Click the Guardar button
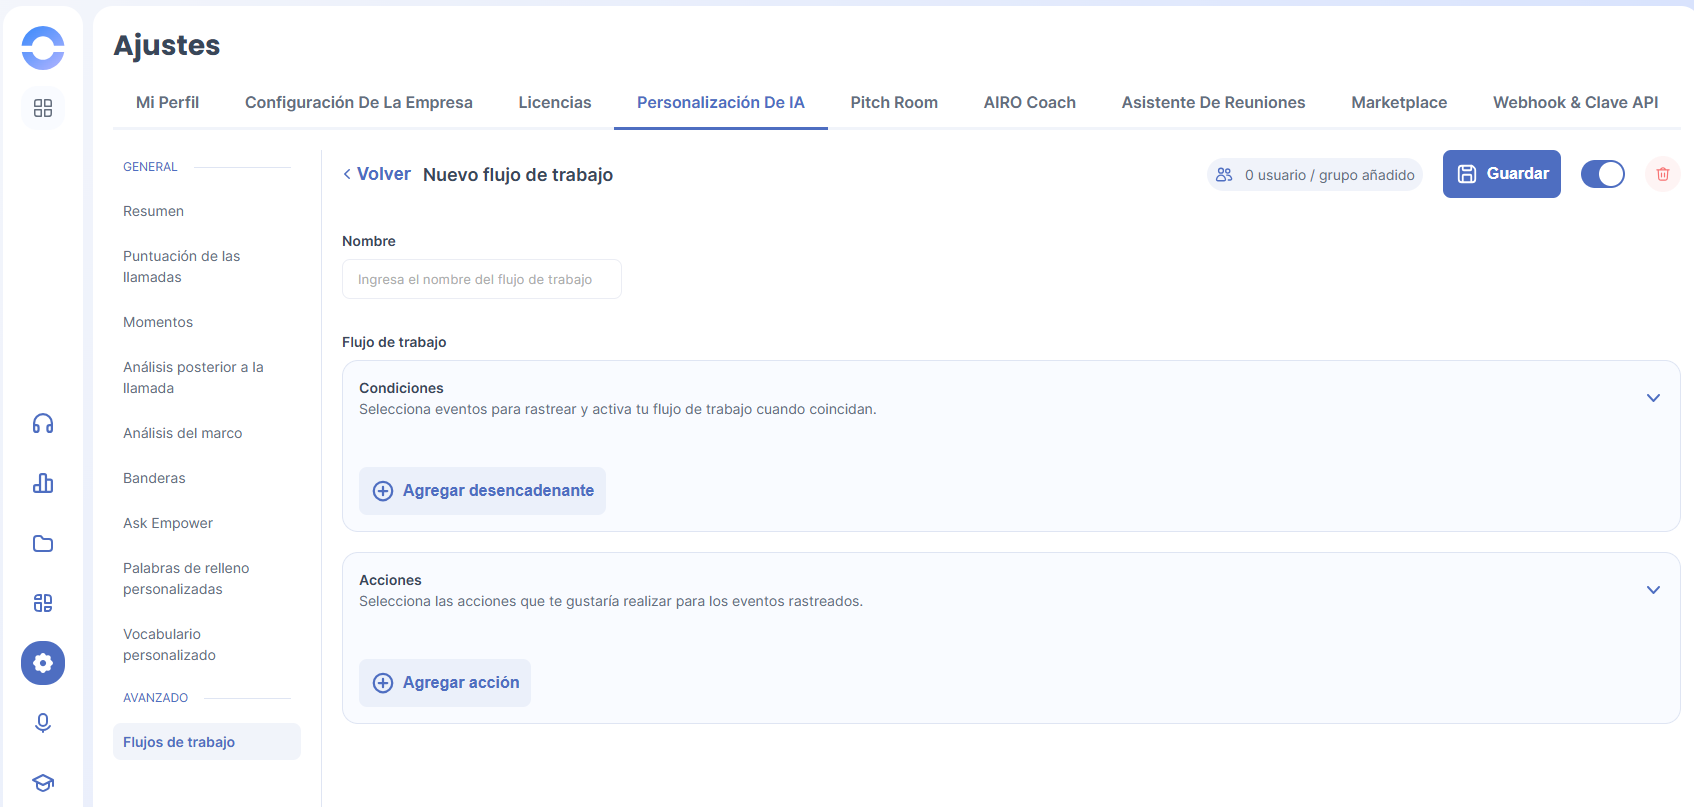Viewport: 1694px width, 807px height. [x=1501, y=174]
